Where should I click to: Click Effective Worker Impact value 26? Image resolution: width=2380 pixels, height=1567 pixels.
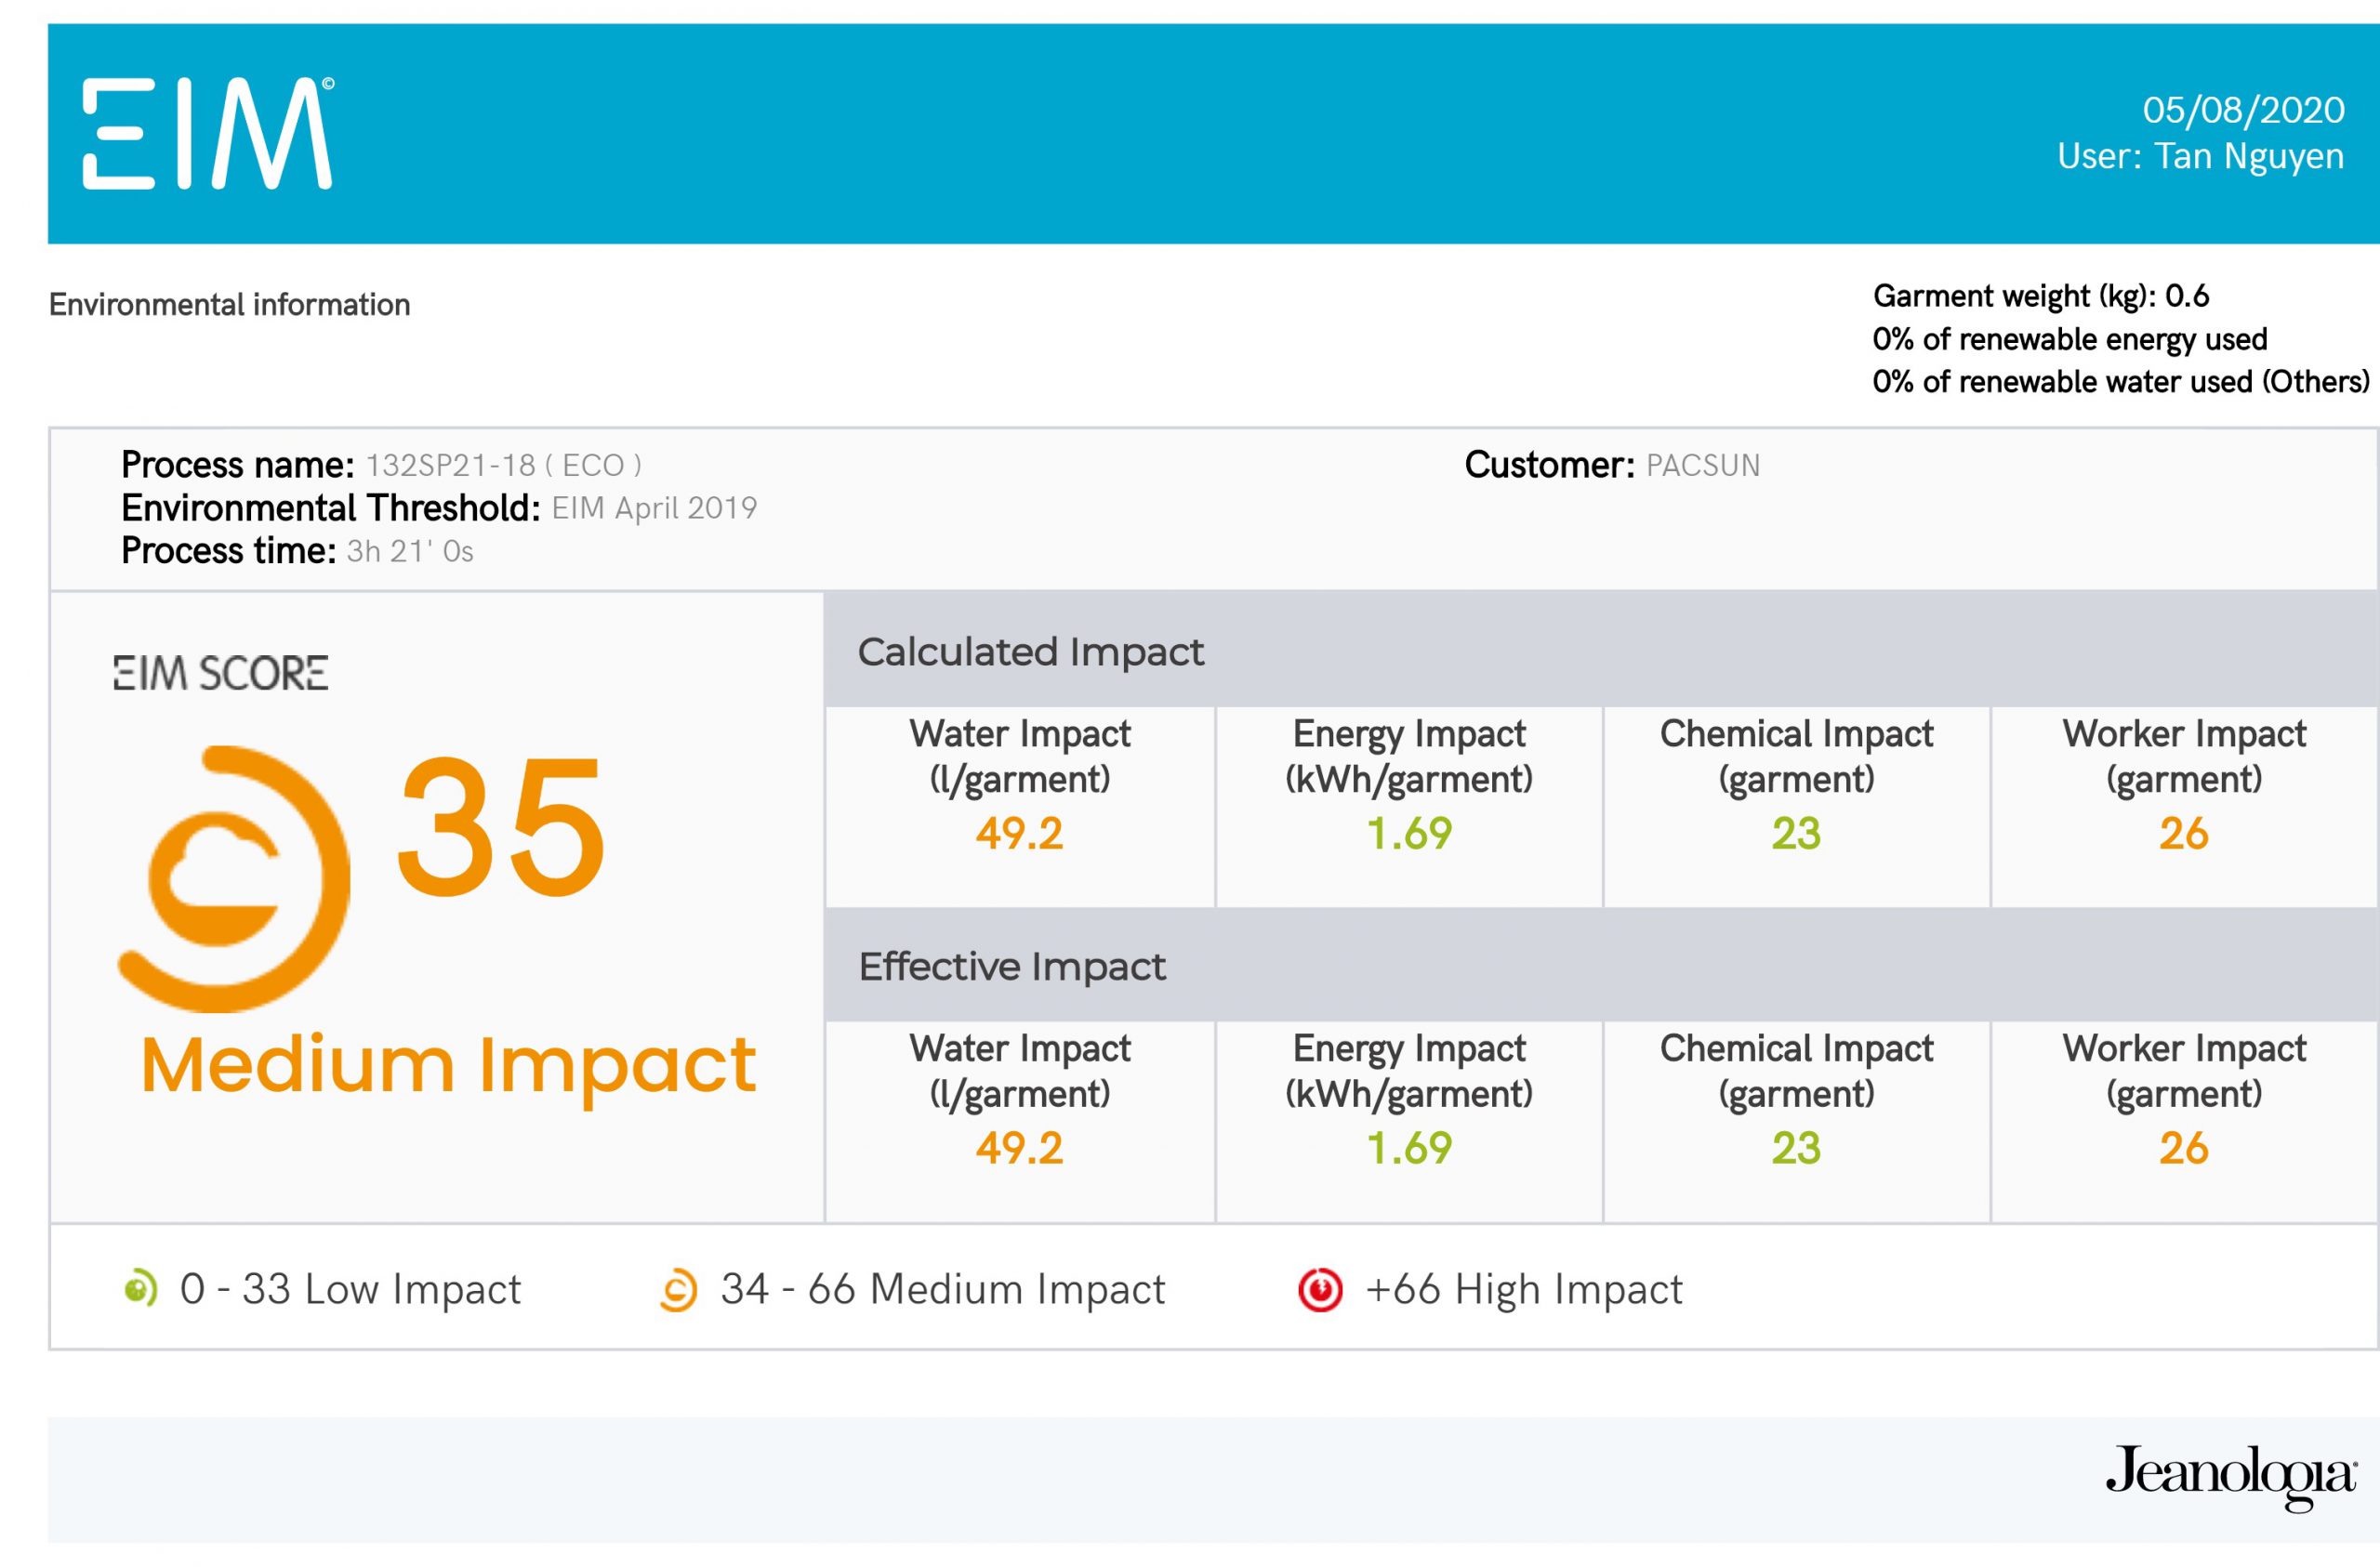(2184, 1149)
